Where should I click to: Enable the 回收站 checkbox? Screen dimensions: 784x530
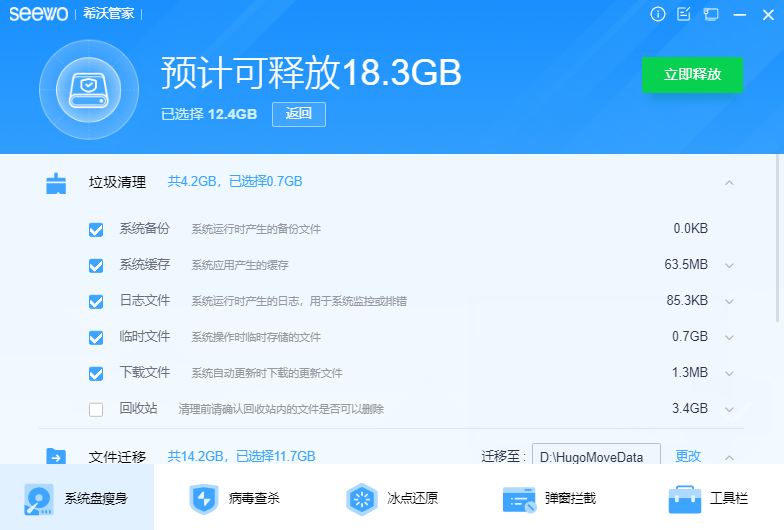click(x=96, y=409)
